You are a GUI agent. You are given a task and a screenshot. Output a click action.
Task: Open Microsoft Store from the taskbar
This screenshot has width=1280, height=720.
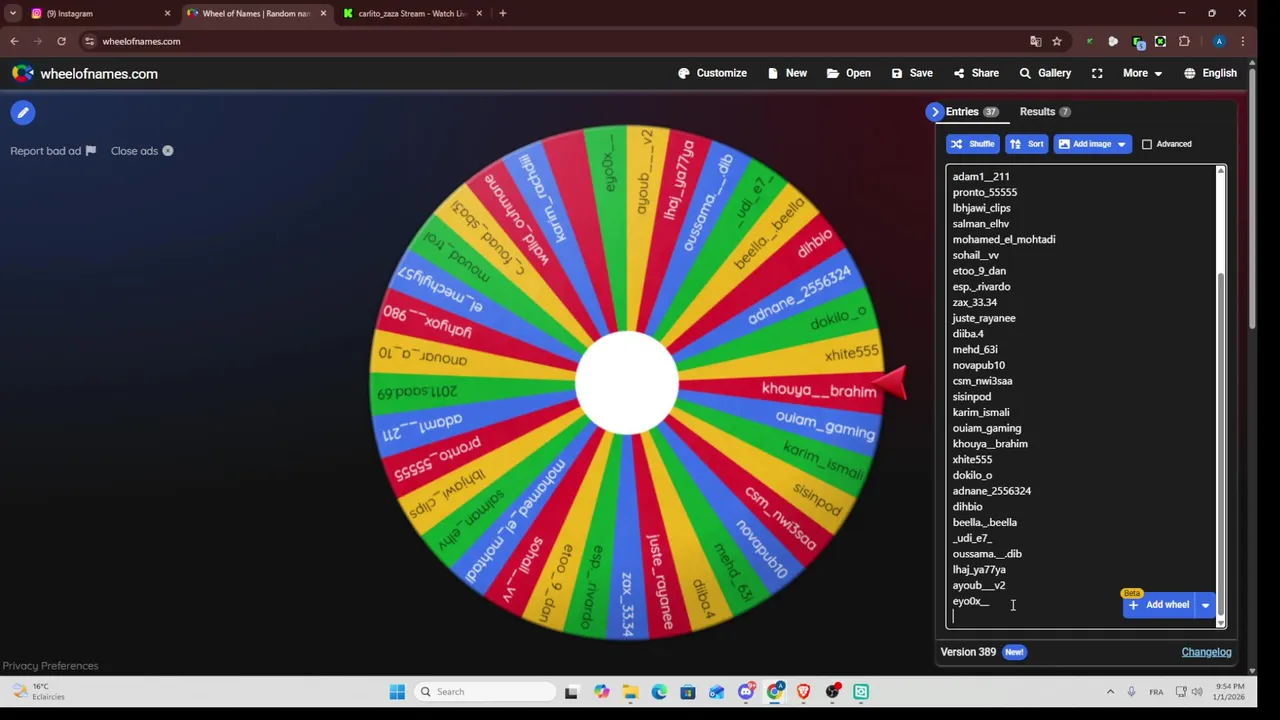[x=688, y=692]
